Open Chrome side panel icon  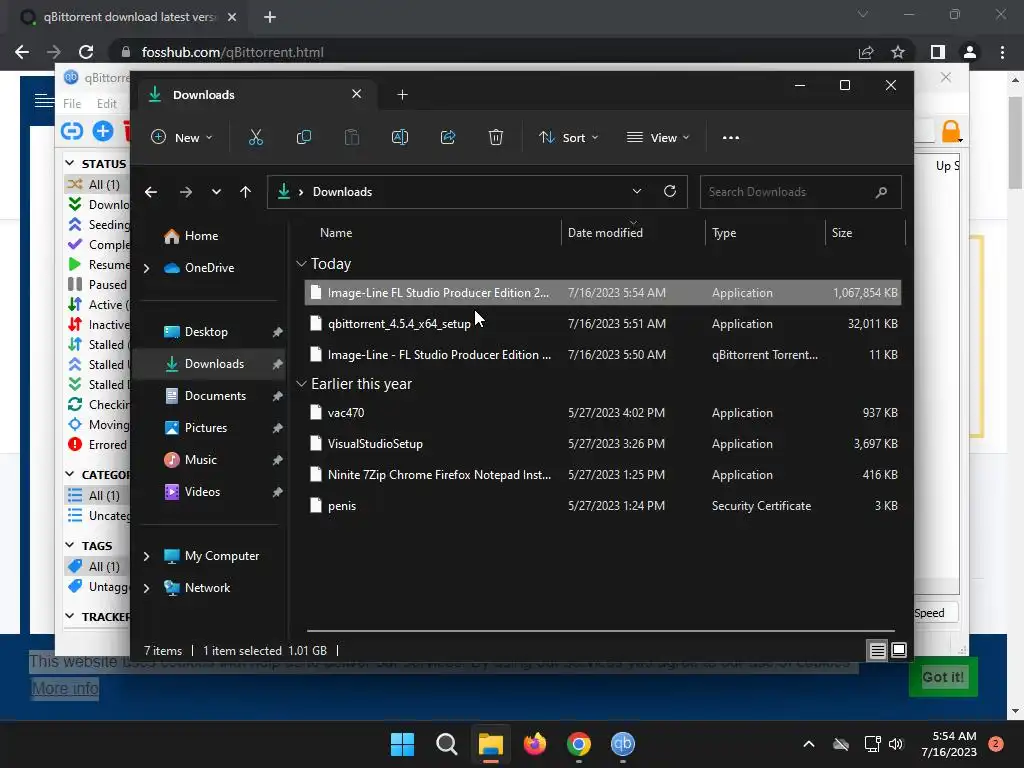pyautogui.click(x=938, y=52)
